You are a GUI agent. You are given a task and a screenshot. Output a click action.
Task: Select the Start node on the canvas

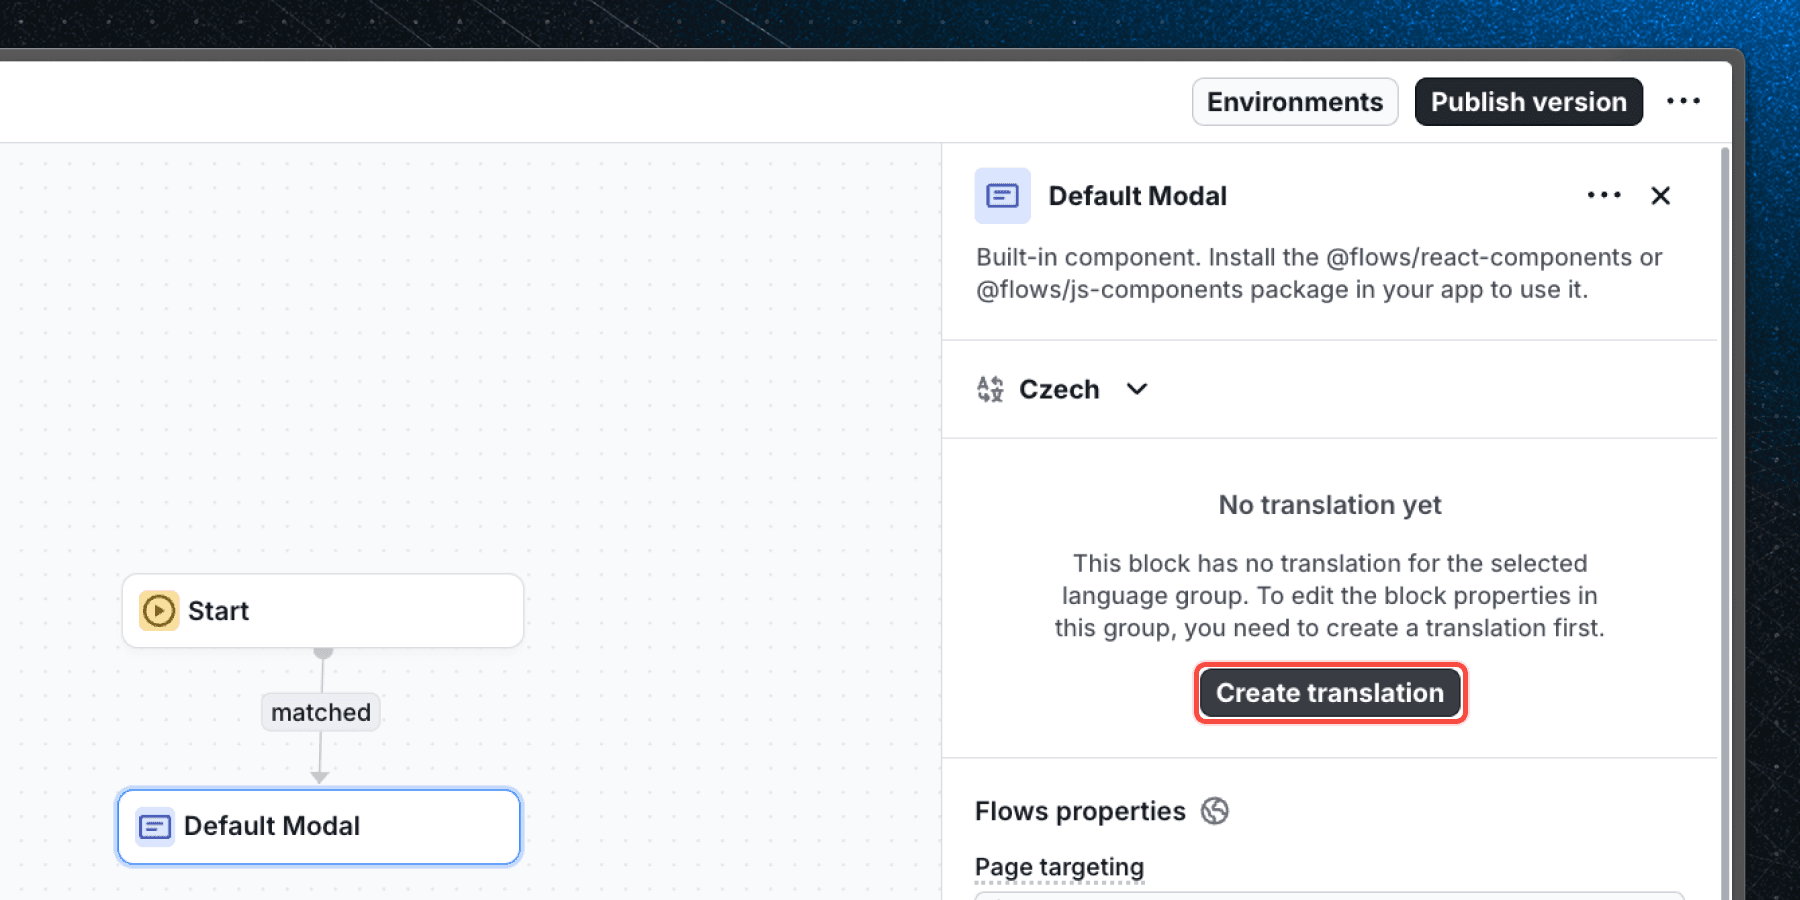340,611
